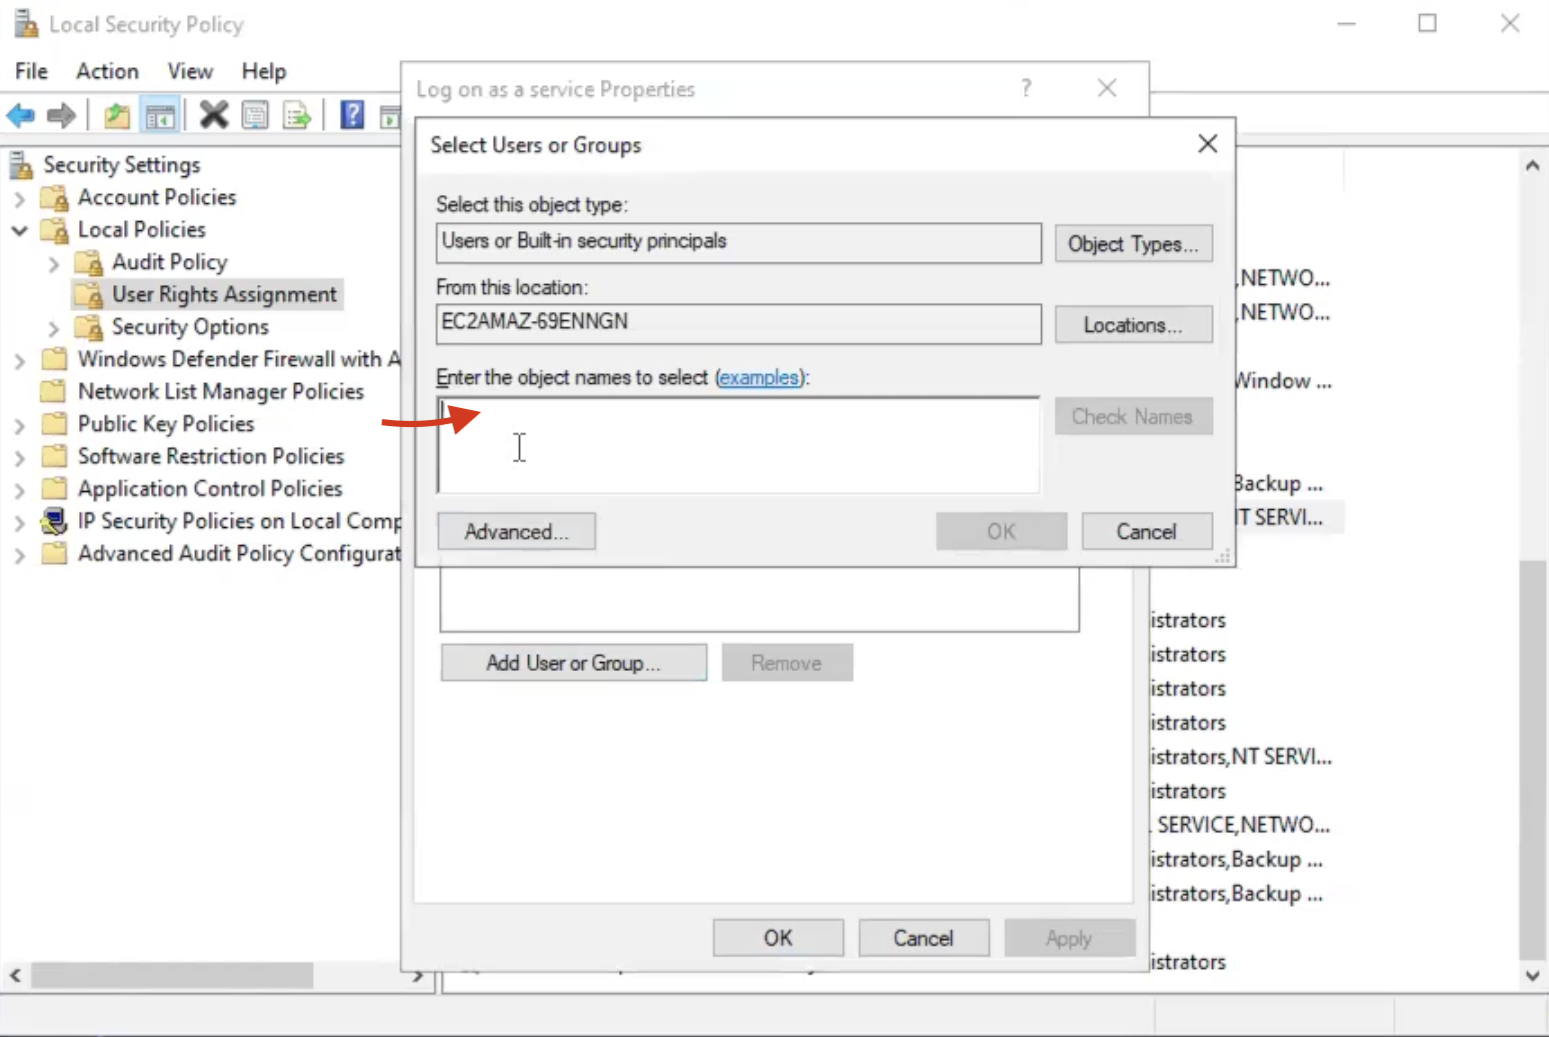
Task: Collapse the Local Policies tree node
Action: 19,231
